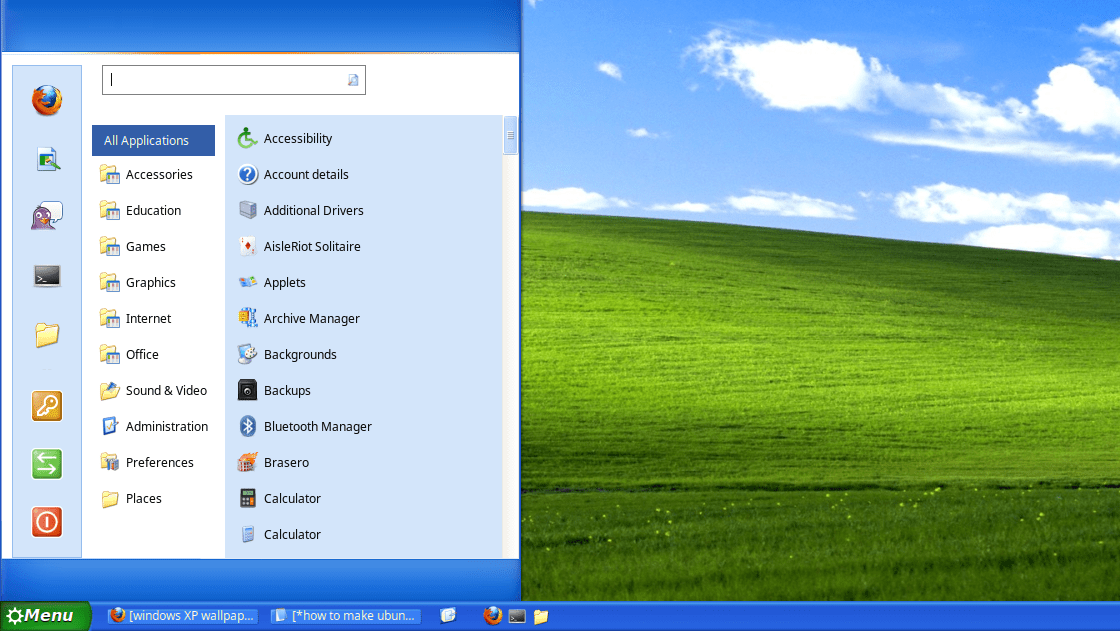Open the Preferences category
This screenshot has width=1120, height=631.
point(154,462)
